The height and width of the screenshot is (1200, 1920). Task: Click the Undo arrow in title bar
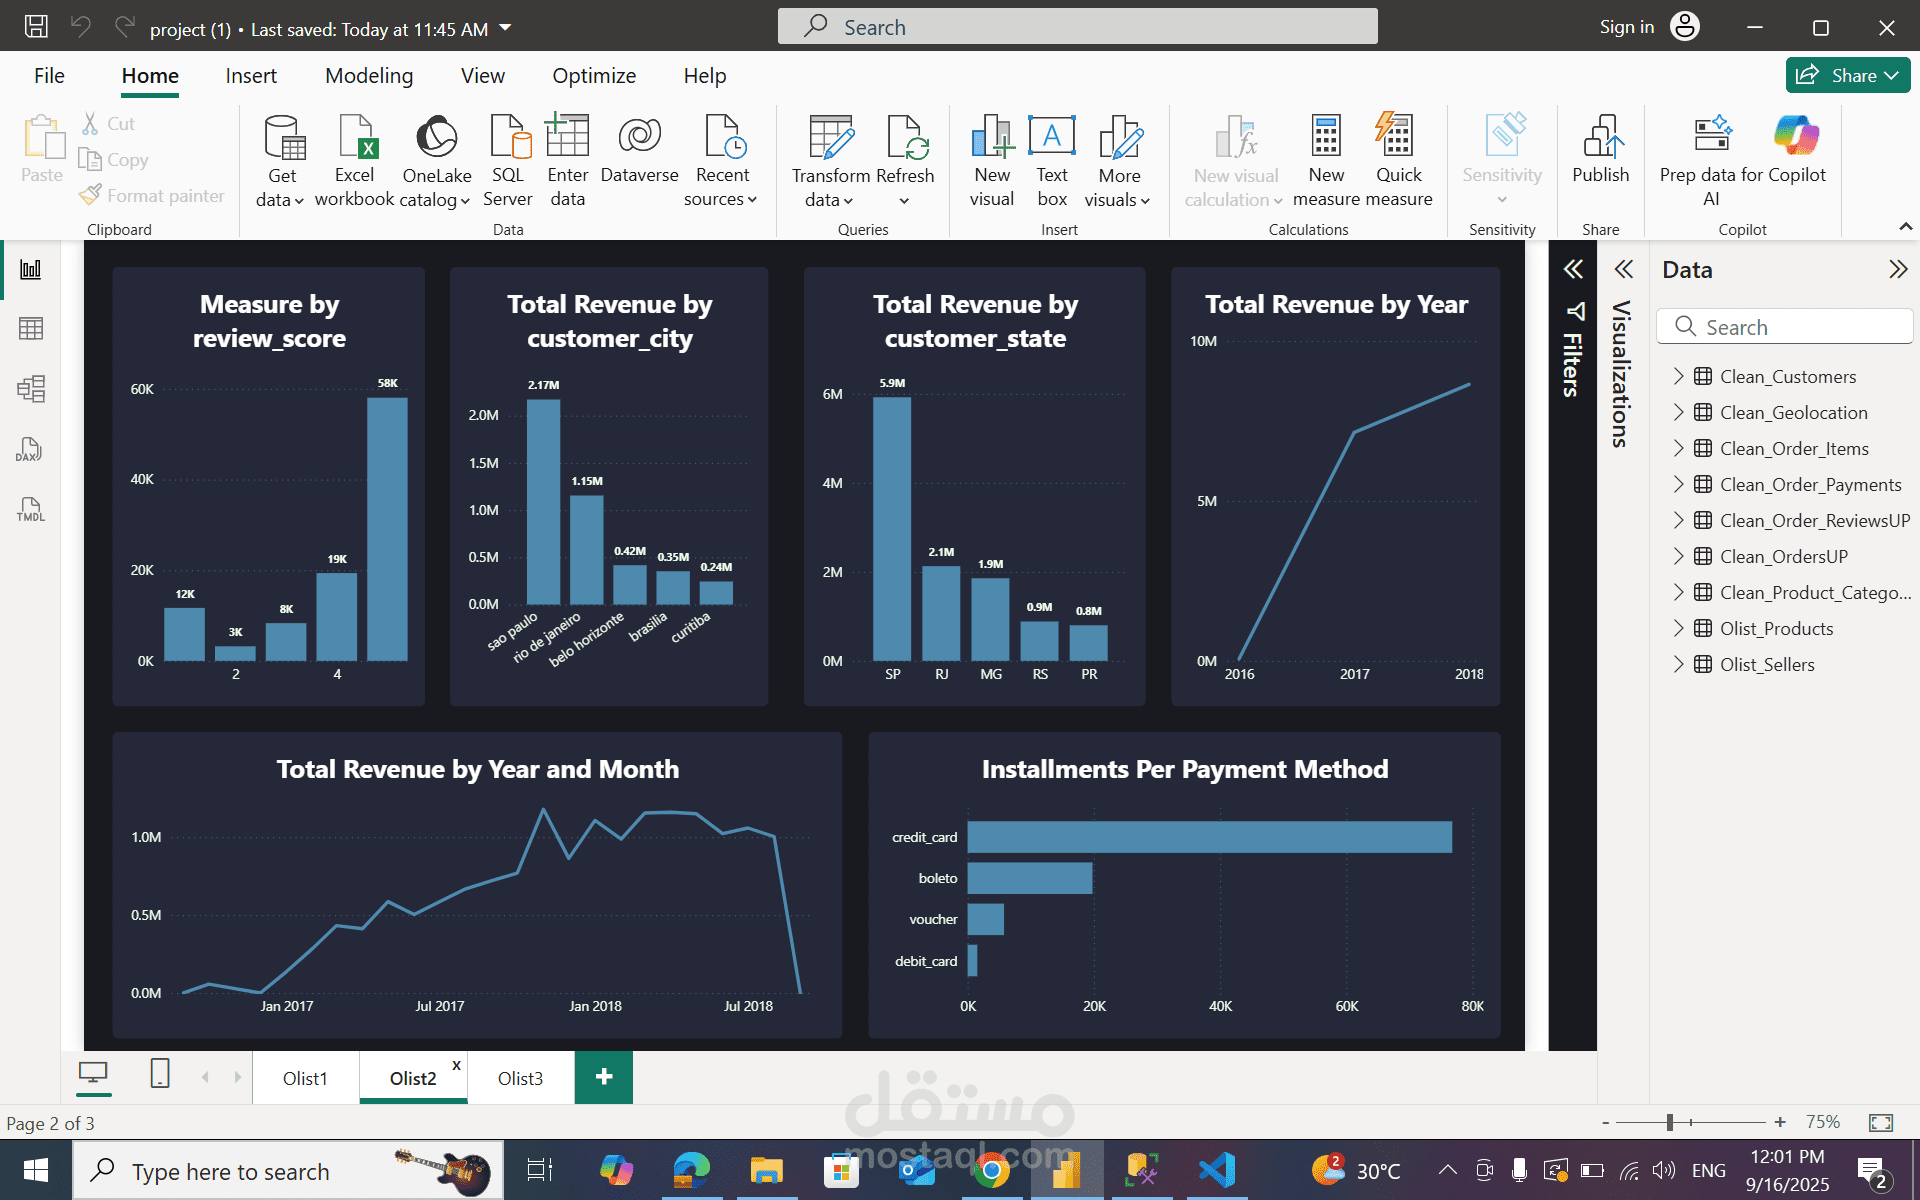pos(81,27)
